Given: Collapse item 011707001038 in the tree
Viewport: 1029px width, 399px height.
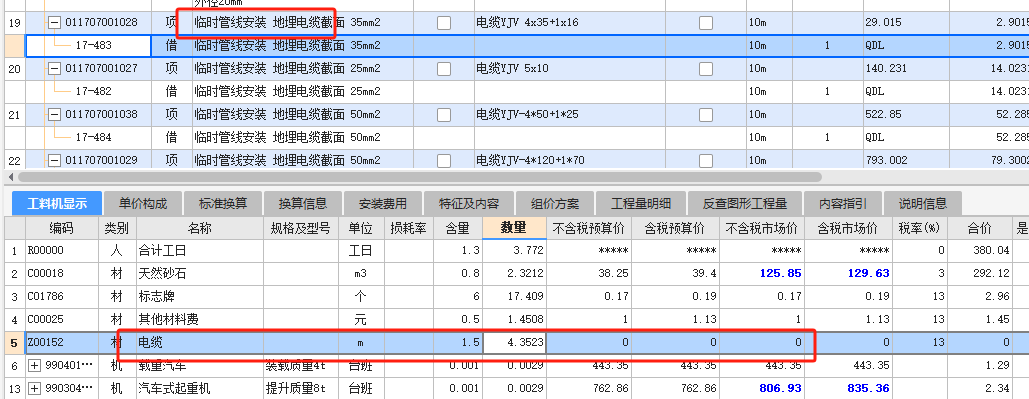Looking at the screenshot, I should pos(55,115).
